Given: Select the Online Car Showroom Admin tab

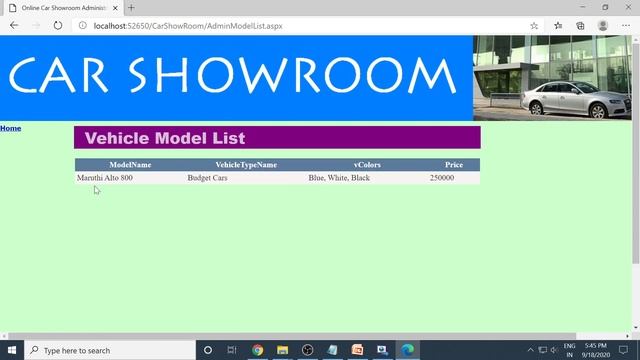Looking at the screenshot, I should click(x=63, y=8).
